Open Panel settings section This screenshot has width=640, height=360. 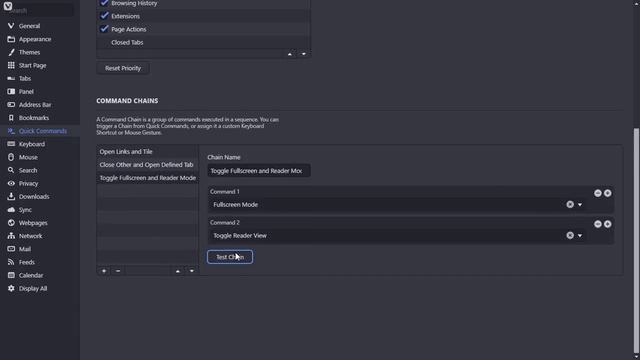(x=26, y=91)
